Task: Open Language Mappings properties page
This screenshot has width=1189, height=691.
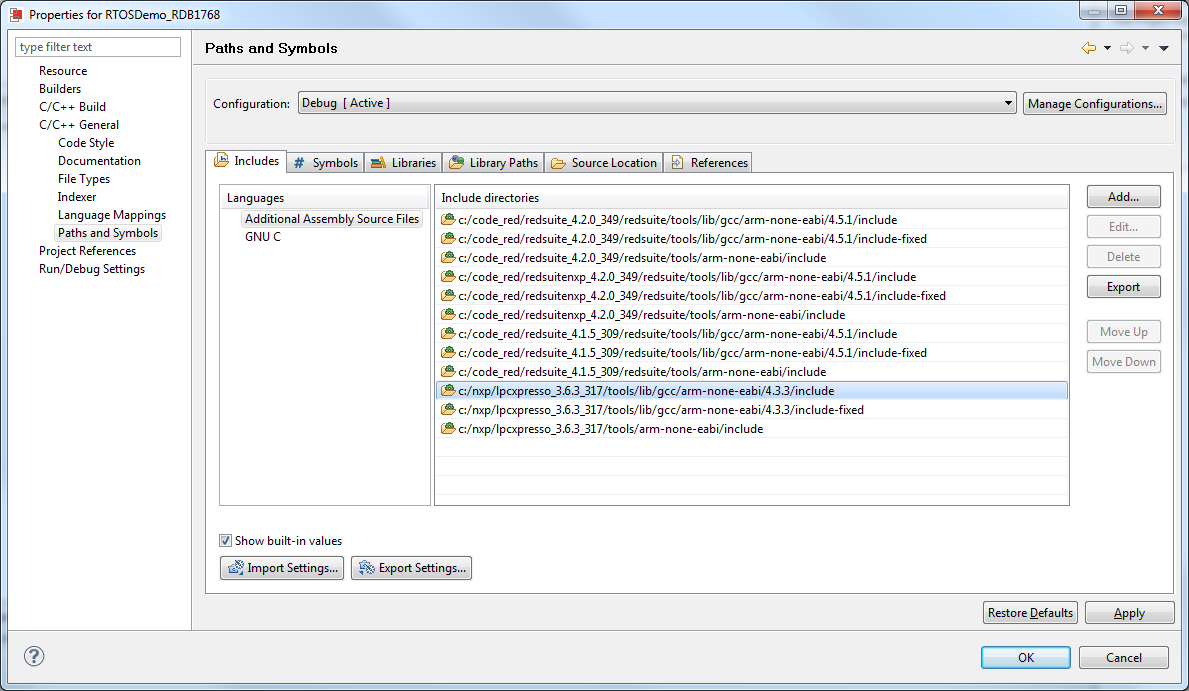Action: 111,215
